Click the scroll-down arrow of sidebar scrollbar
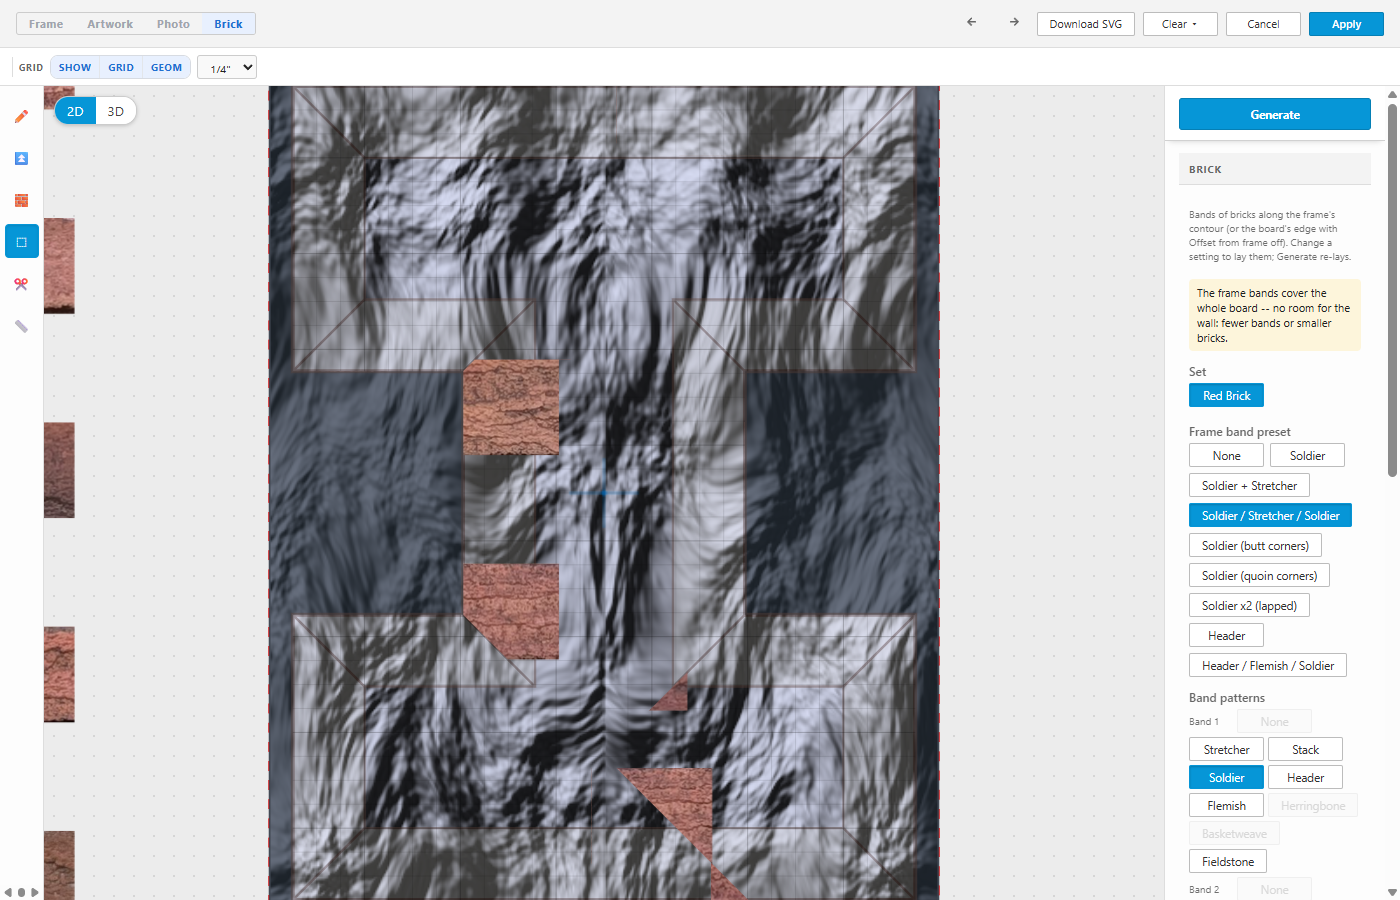Screen dimensions: 1400x900 pos(1392,892)
